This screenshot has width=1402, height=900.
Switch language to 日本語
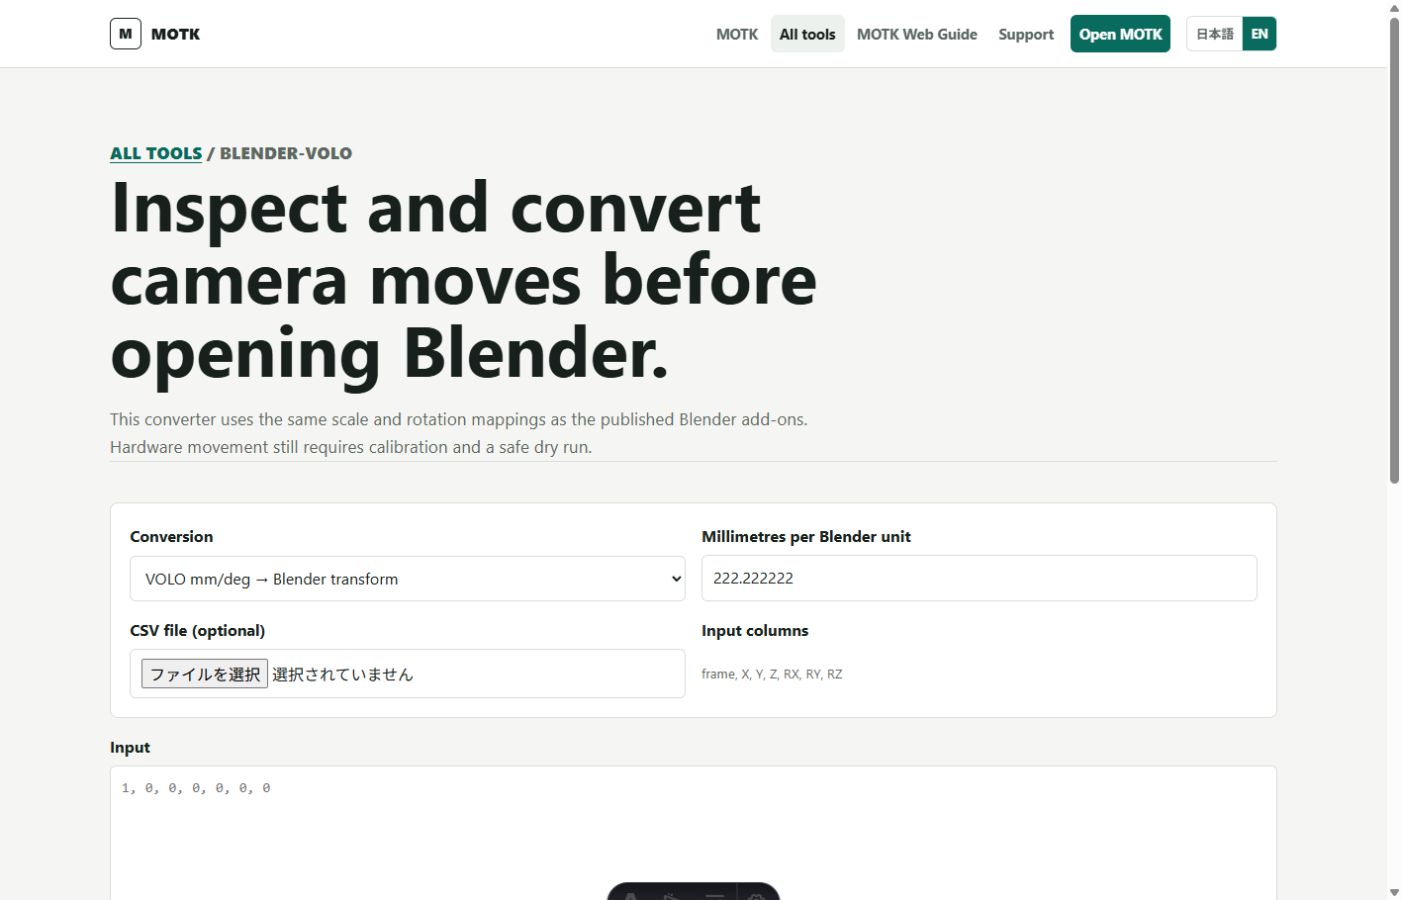pos(1215,34)
